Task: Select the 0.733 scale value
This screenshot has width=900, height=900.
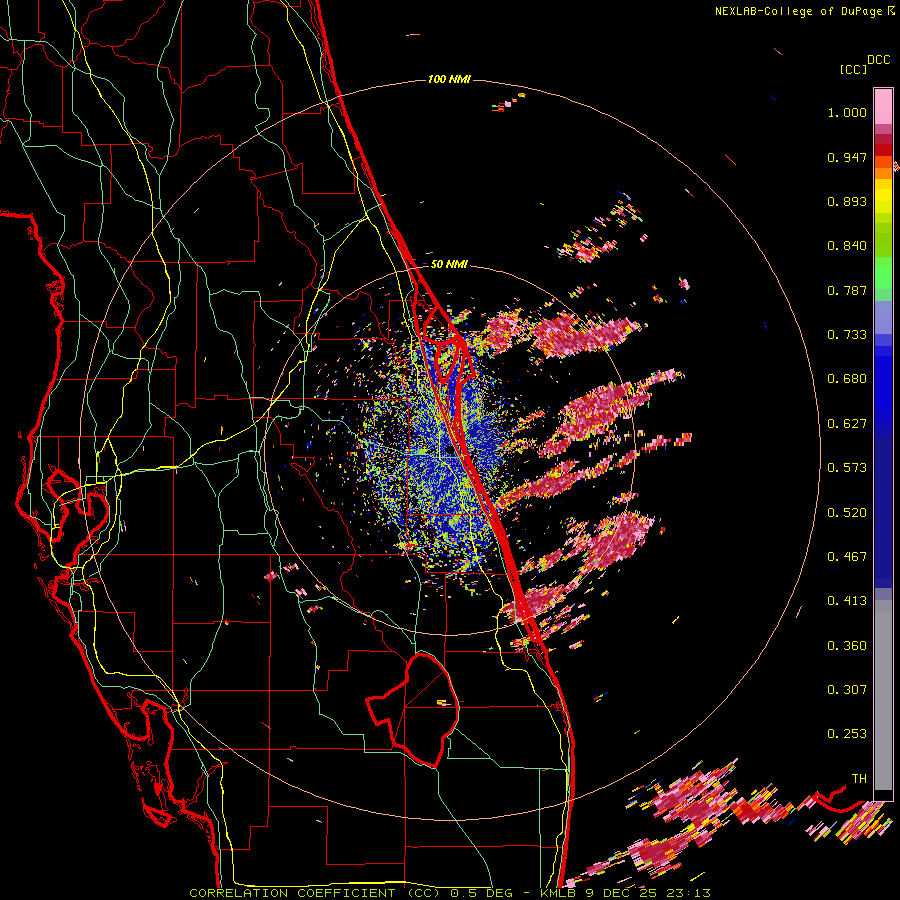Action: tap(847, 335)
